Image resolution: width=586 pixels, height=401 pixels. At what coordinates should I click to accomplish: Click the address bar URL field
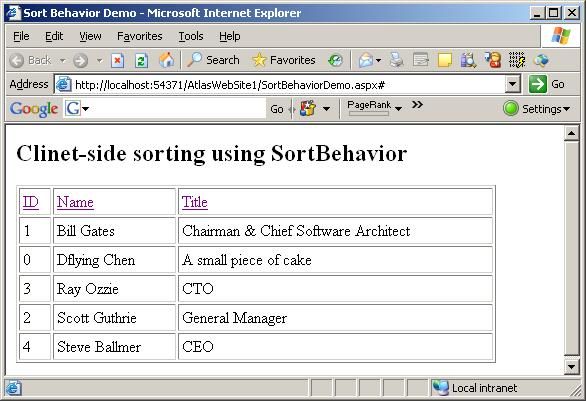click(x=288, y=85)
